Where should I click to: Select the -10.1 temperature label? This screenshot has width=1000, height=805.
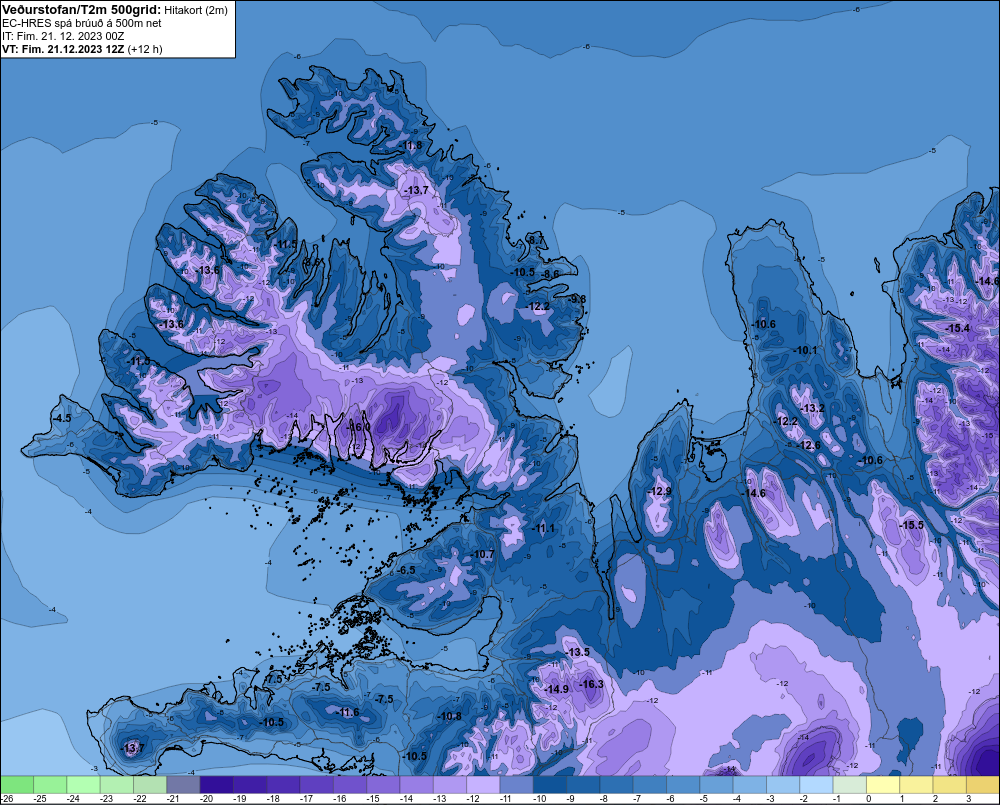[x=805, y=350]
